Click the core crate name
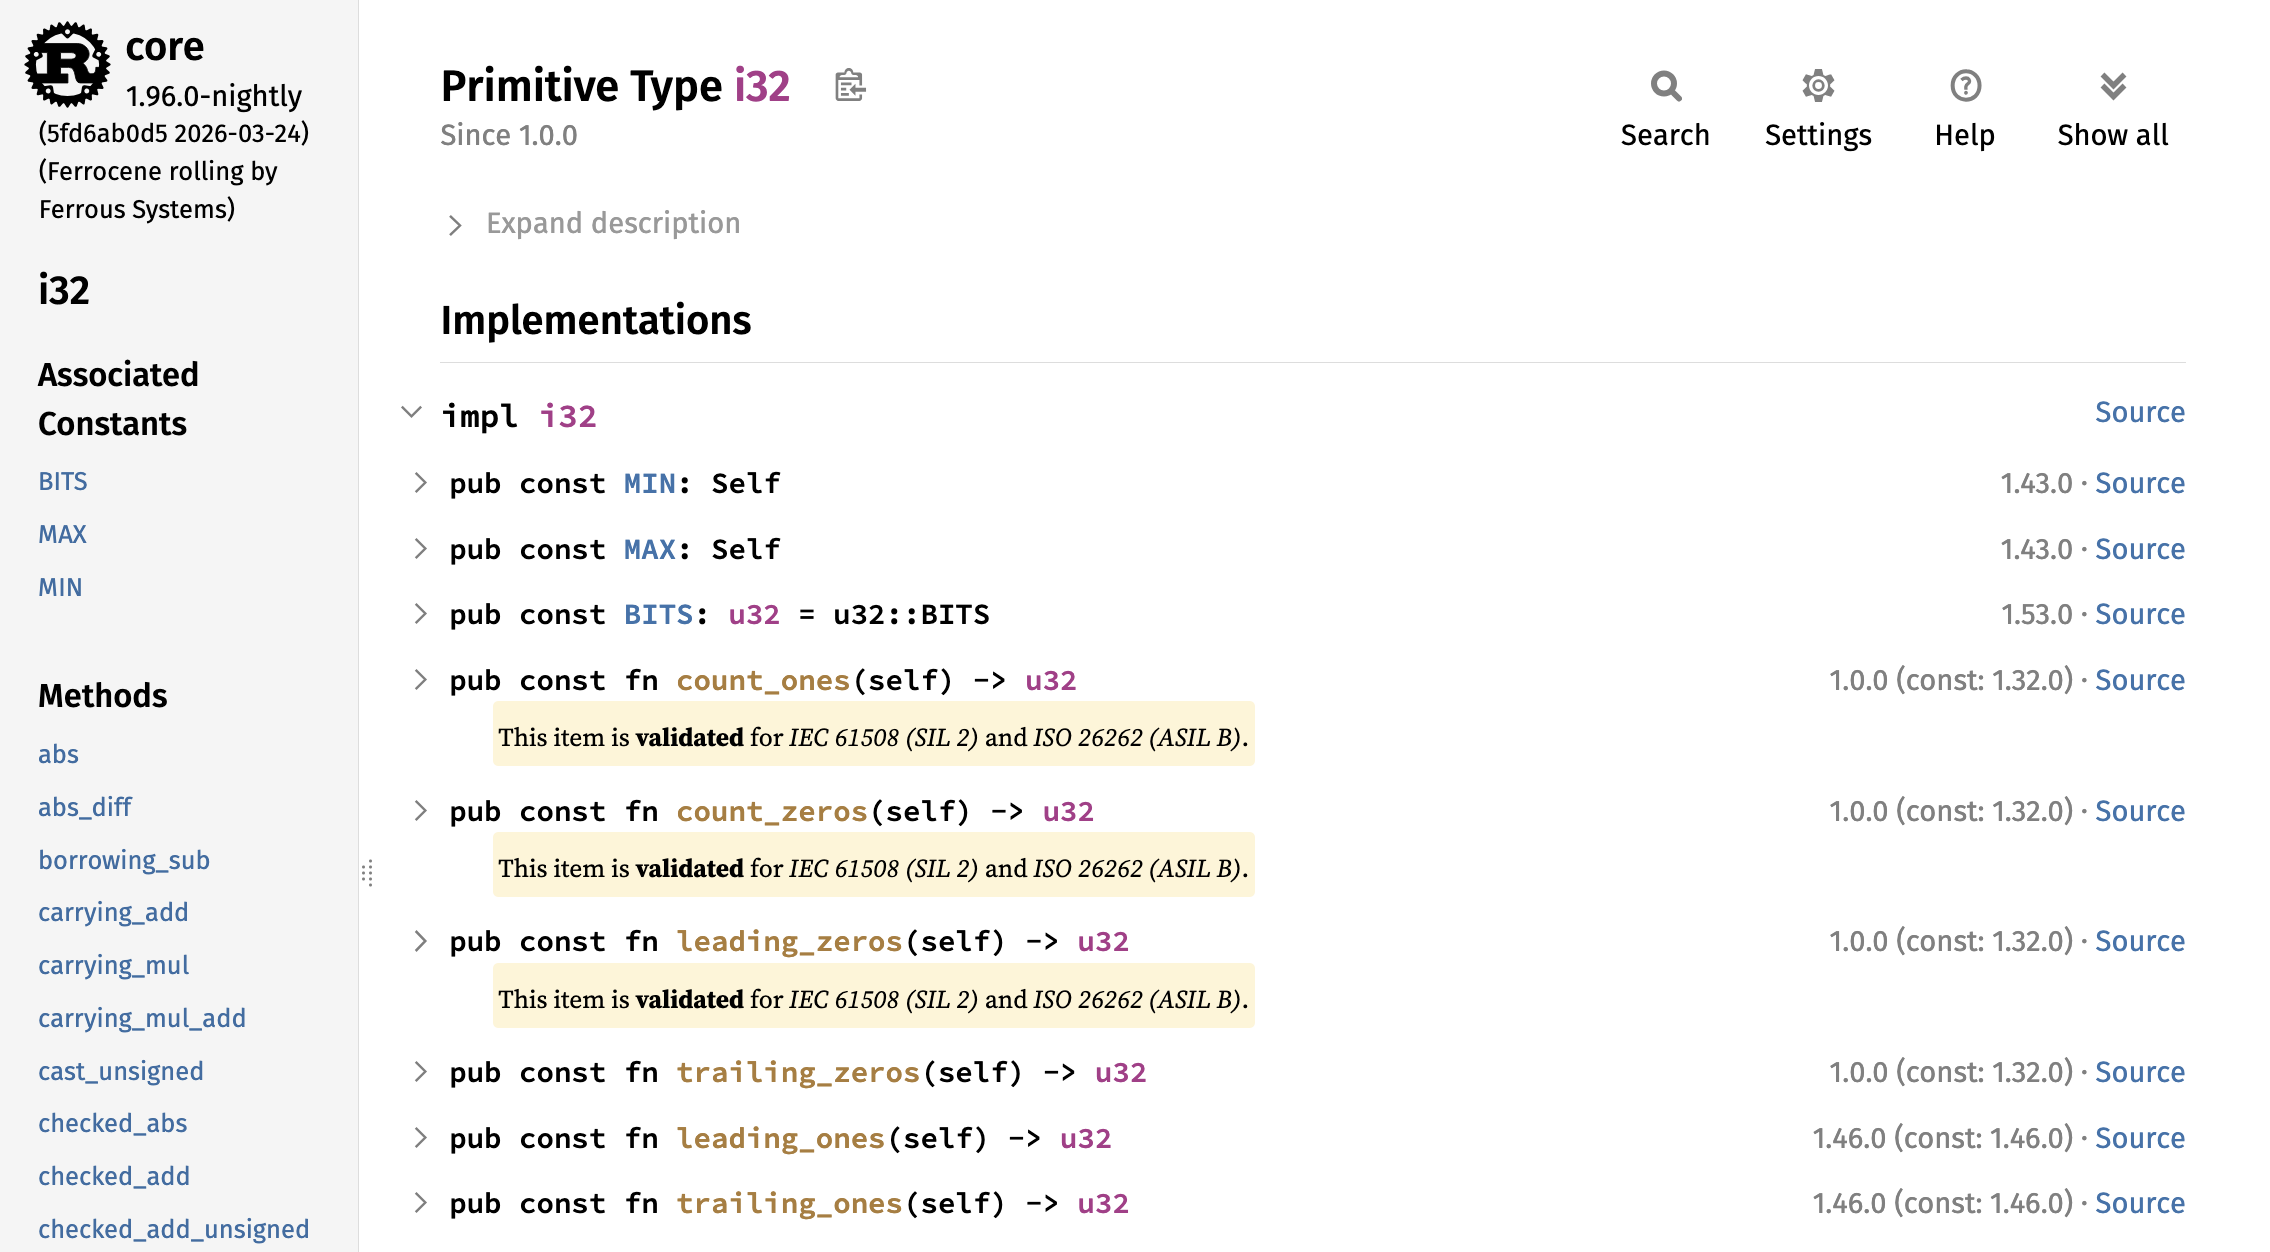 165,46
